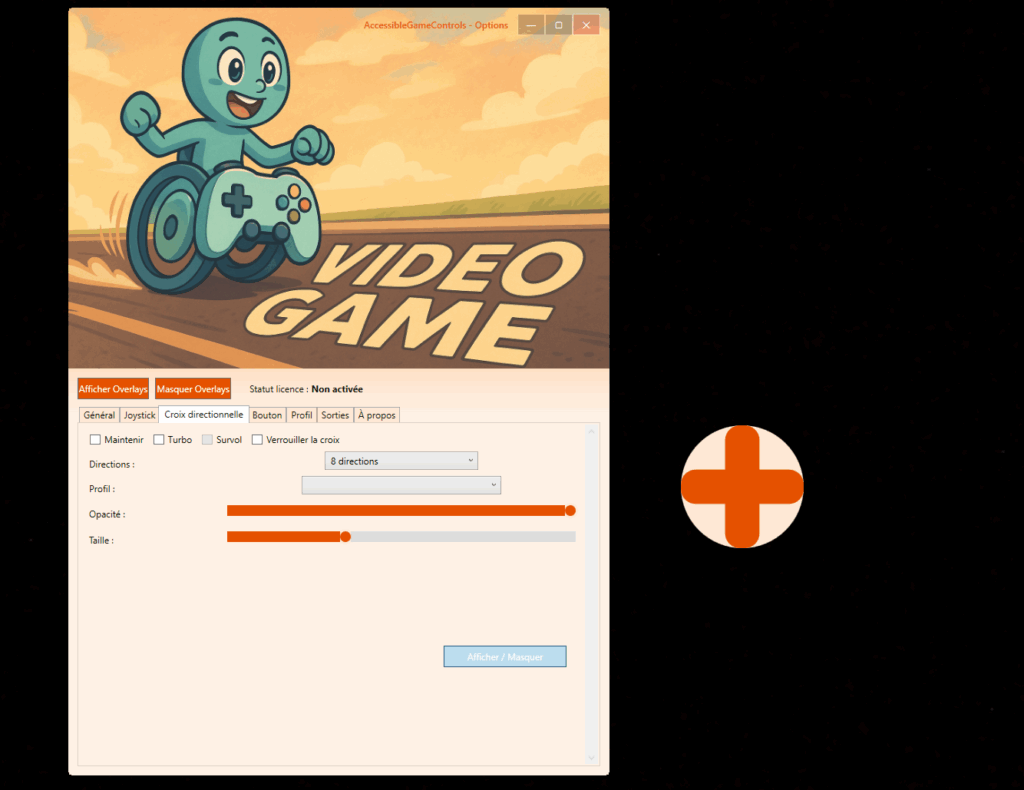This screenshot has height=790, width=1024.
Task: Click the scrollbar down arrow in the options panel
Action: click(591, 758)
